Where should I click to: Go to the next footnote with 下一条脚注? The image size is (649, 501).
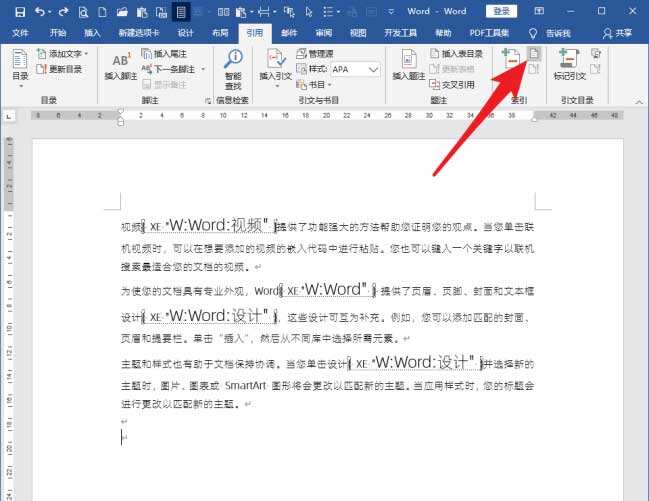point(169,69)
